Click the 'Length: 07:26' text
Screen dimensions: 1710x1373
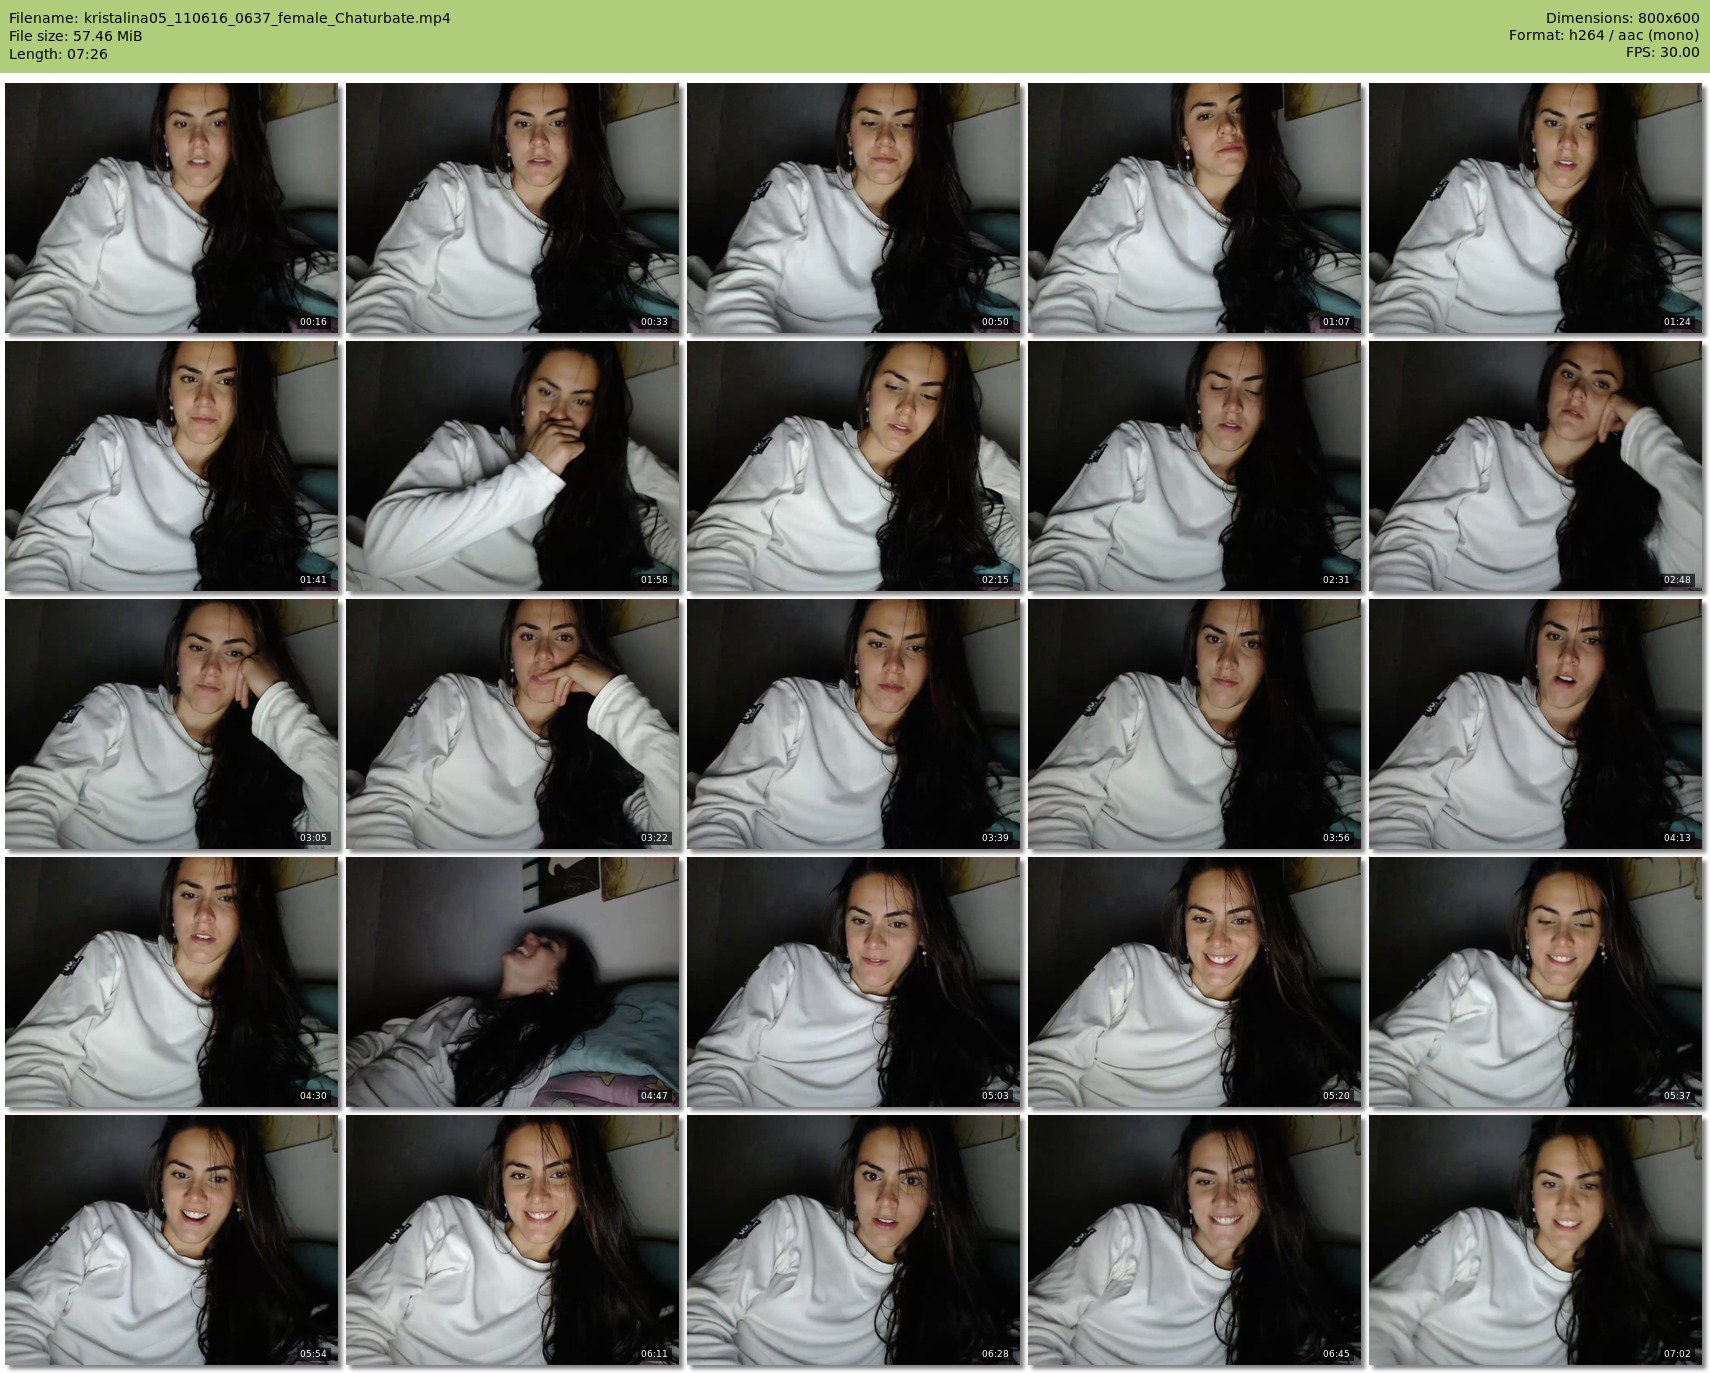pos(58,54)
